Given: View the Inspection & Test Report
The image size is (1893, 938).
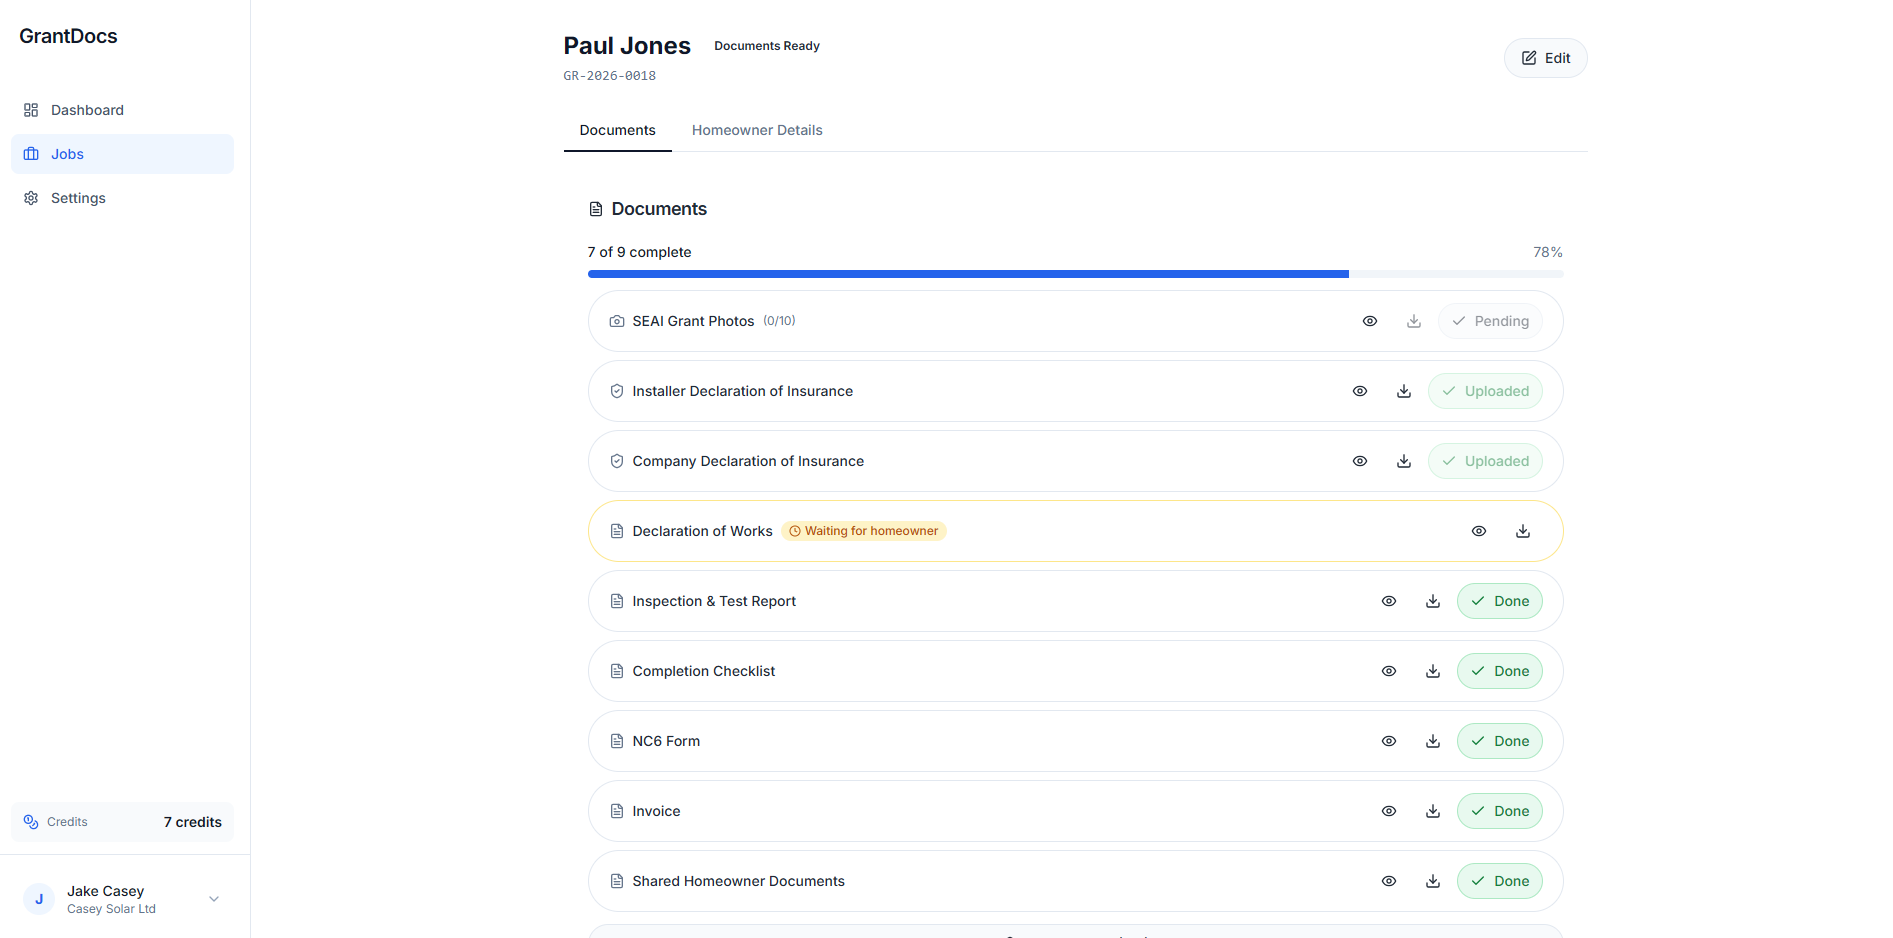Looking at the screenshot, I should point(1389,601).
